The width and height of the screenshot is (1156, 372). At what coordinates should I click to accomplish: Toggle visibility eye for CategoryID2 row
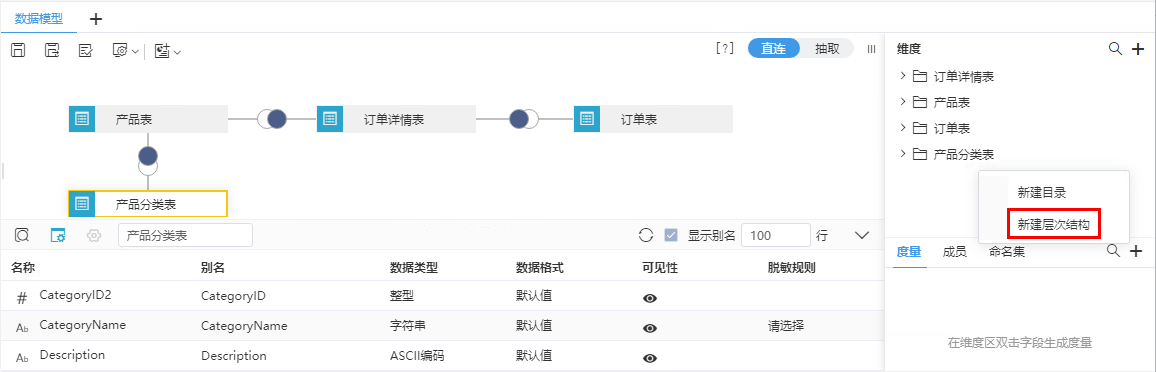pyautogui.click(x=650, y=298)
